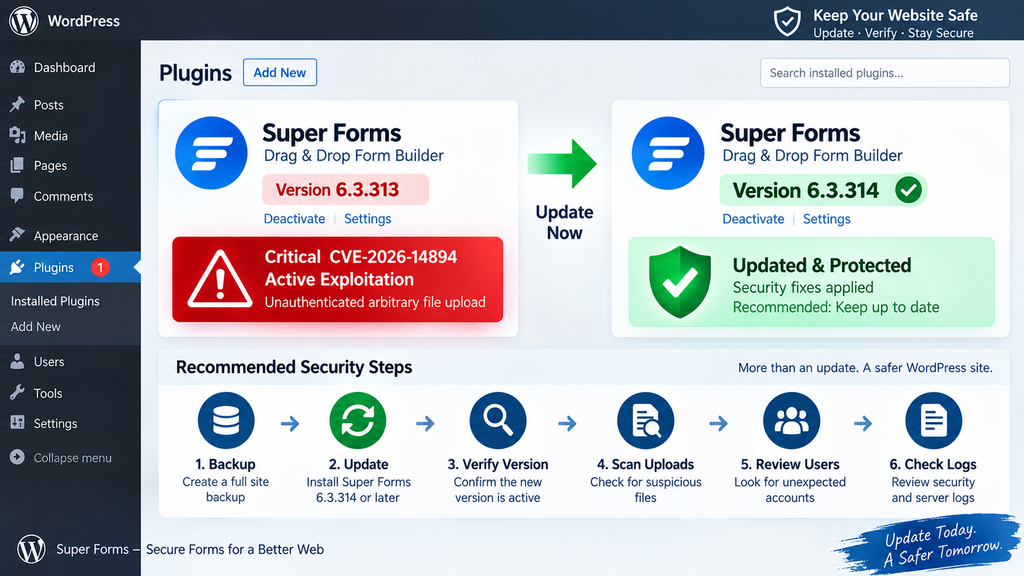Click the Tools wrench icon
This screenshot has width=1024, height=576.
click(18, 392)
